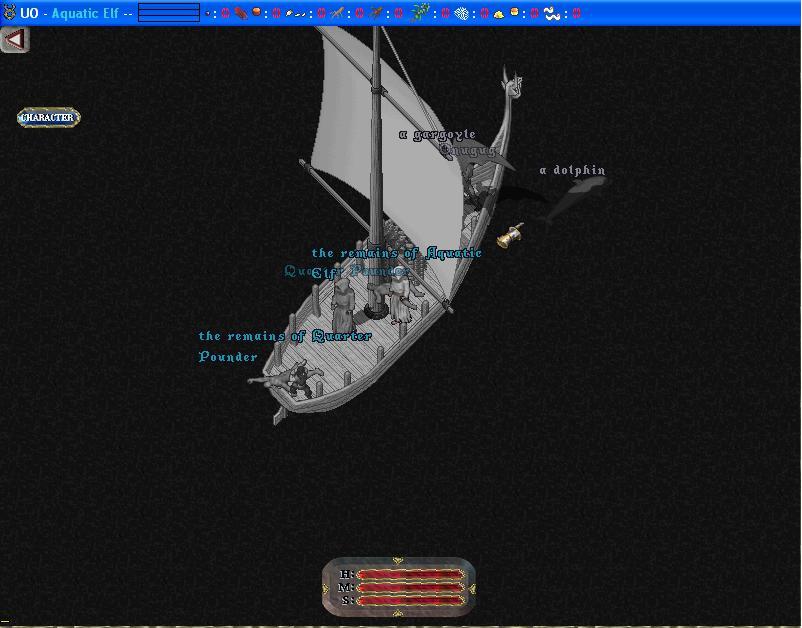Image resolution: width=802 pixels, height=628 pixels.
Task: Click the top gold ornament on status gump
Action: tap(399, 562)
